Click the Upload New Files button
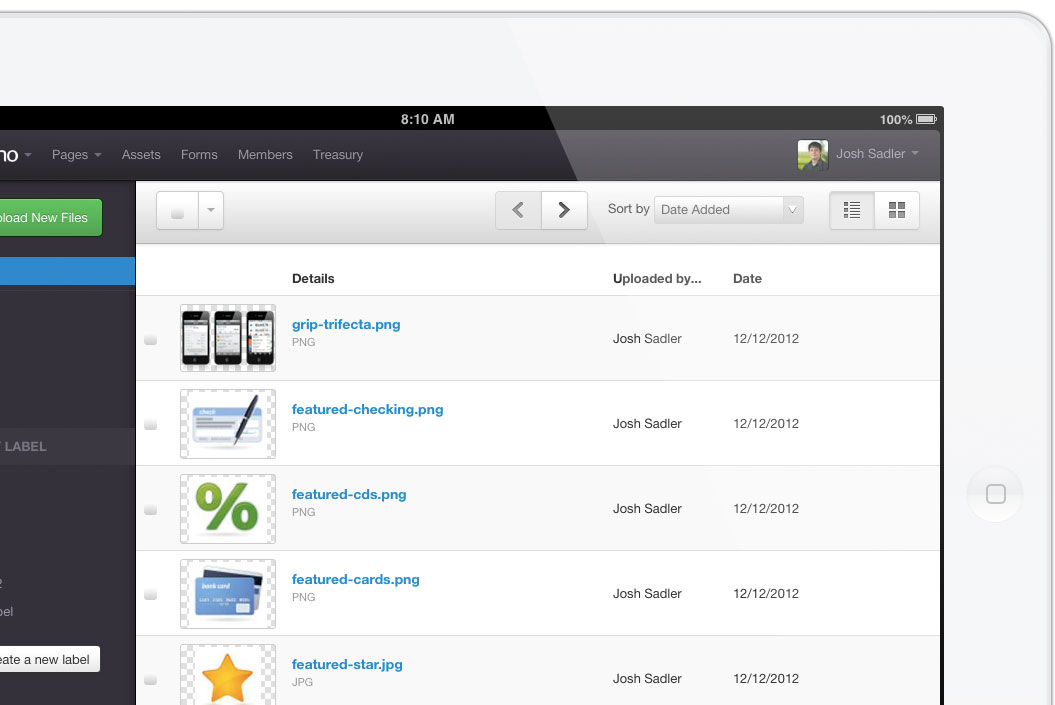 coord(45,218)
